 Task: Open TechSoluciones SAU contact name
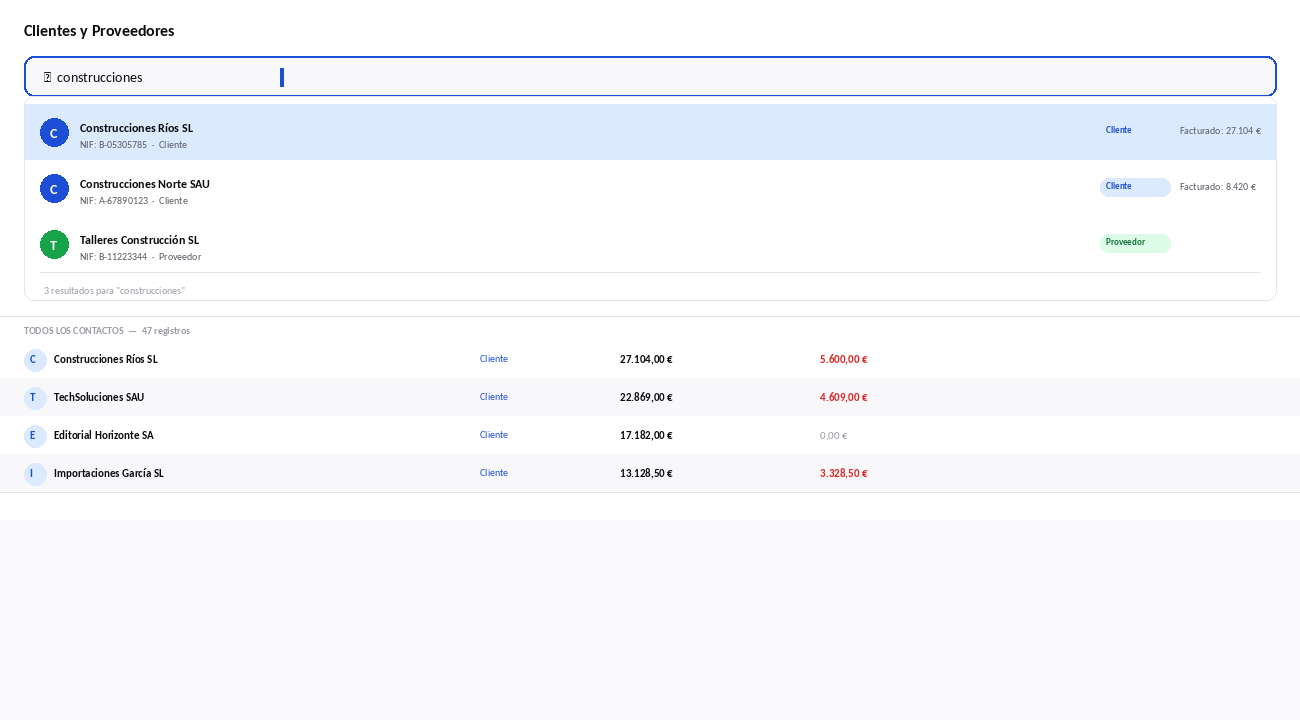tap(99, 397)
